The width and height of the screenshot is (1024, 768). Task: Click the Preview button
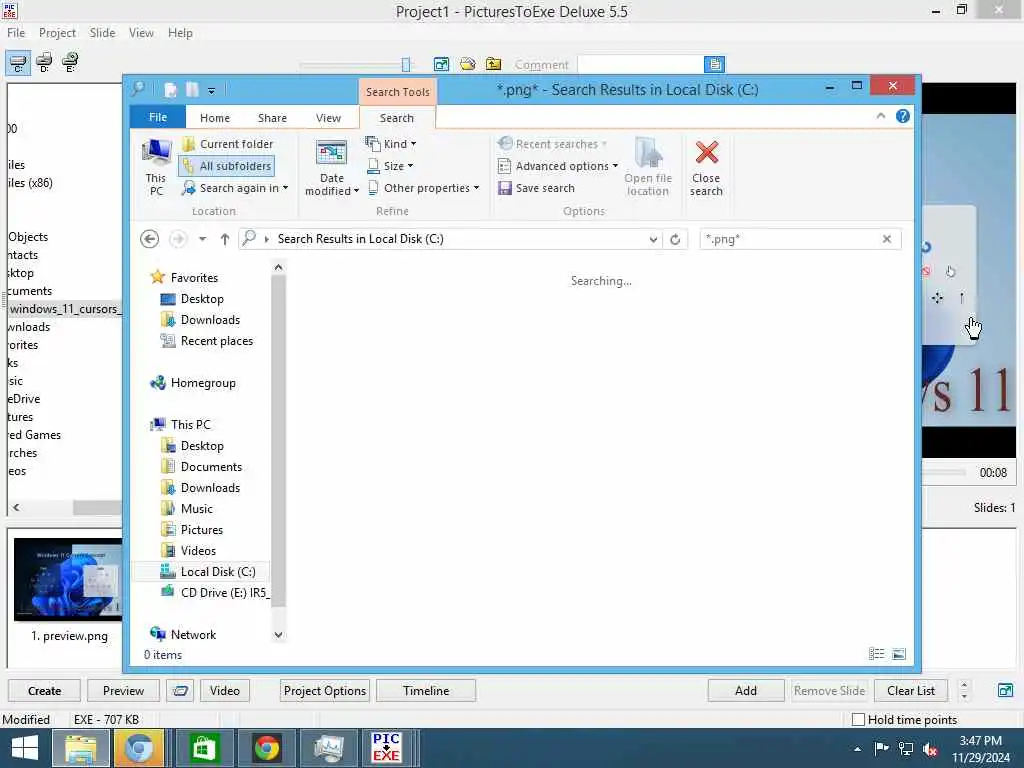pyautogui.click(x=123, y=690)
